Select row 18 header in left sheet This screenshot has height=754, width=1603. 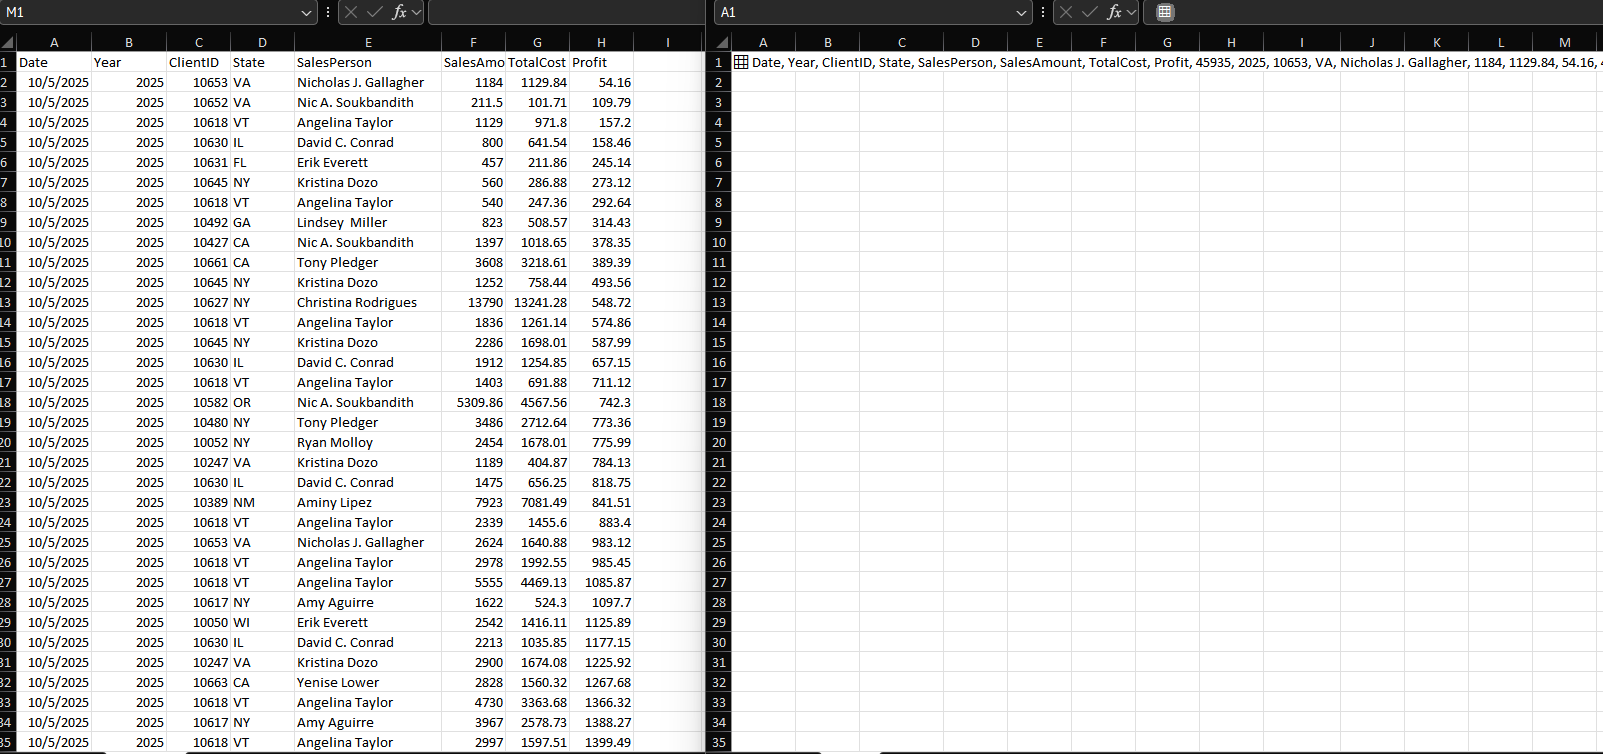7,402
